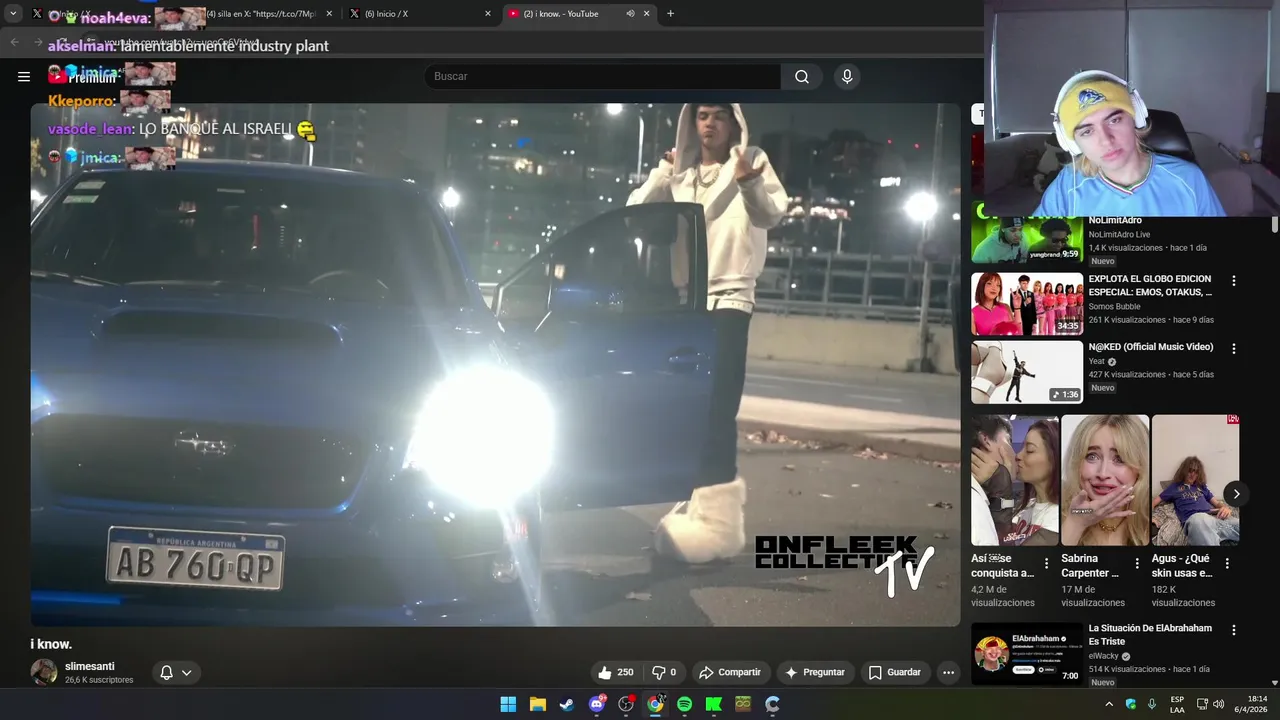Click the video player showing the blue car
Image resolution: width=1280 pixels, height=720 pixels.
click(x=495, y=365)
